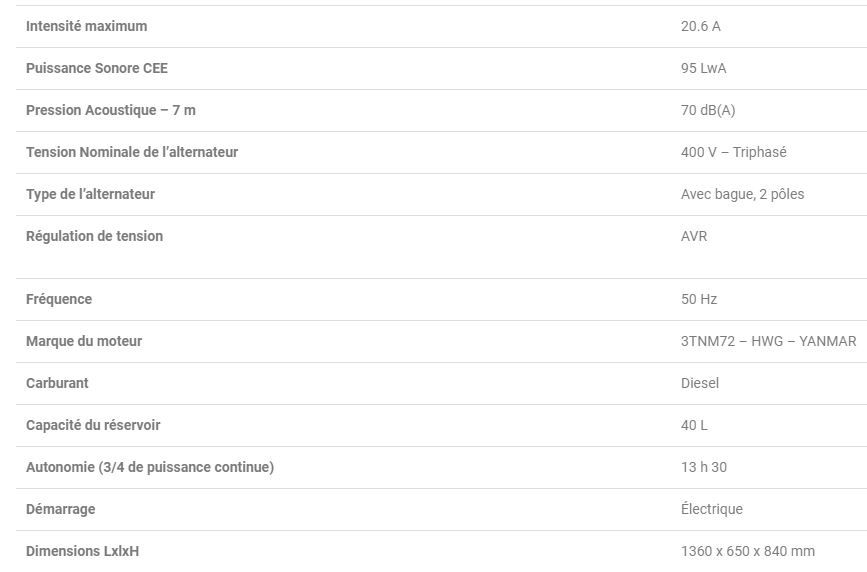Click the "Marque du moteur" label
867x572 pixels.
click(x=84, y=341)
